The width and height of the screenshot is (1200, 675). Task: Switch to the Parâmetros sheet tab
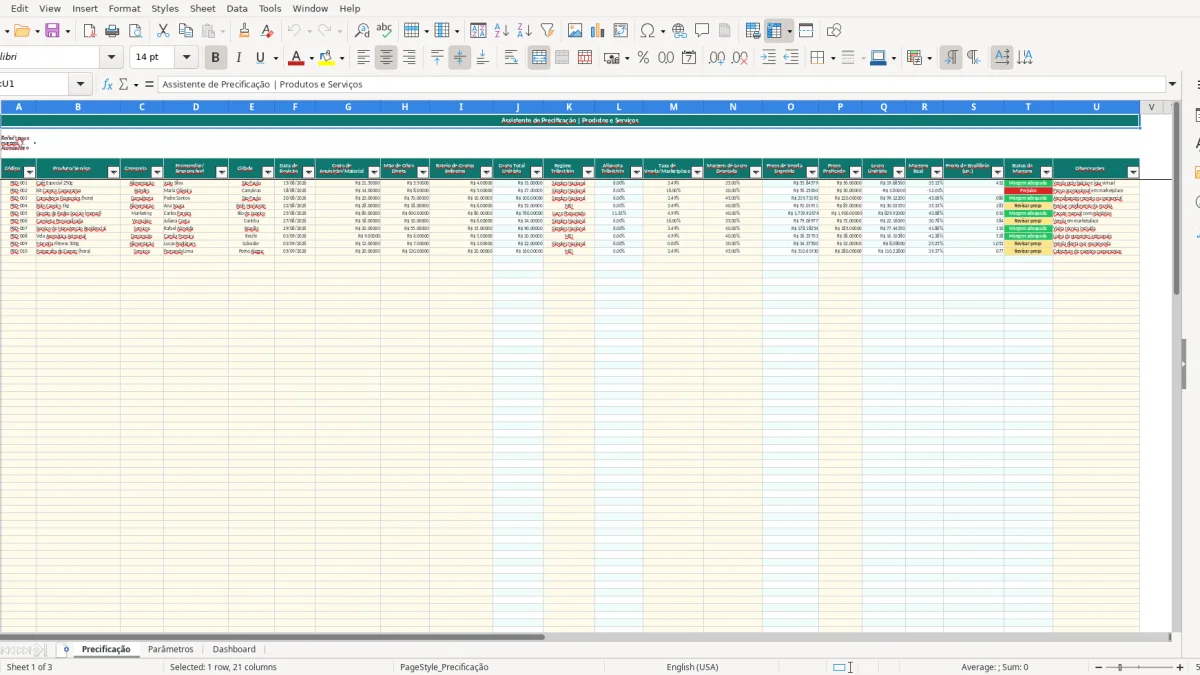[170, 649]
